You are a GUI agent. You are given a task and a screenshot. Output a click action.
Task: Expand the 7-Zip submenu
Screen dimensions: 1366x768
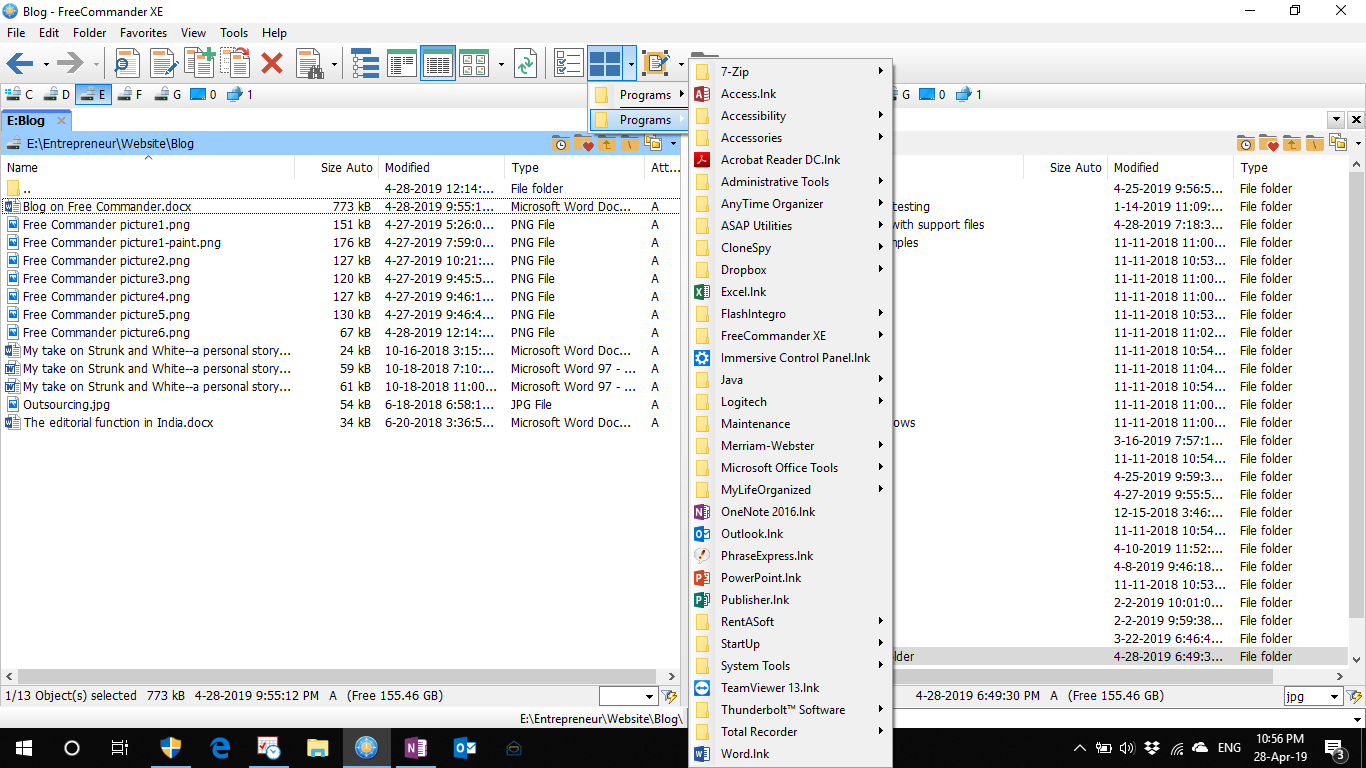(x=790, y=72)
